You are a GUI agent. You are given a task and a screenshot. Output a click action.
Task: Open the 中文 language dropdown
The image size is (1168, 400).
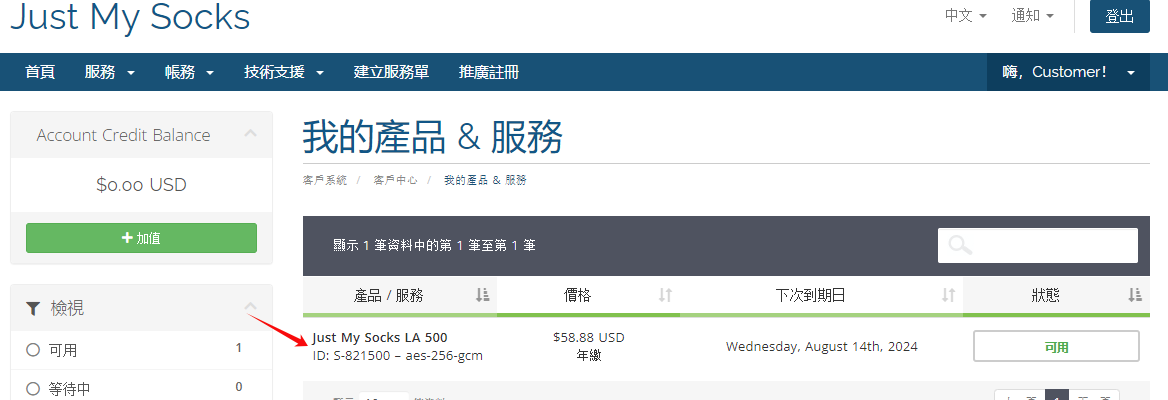966,16
